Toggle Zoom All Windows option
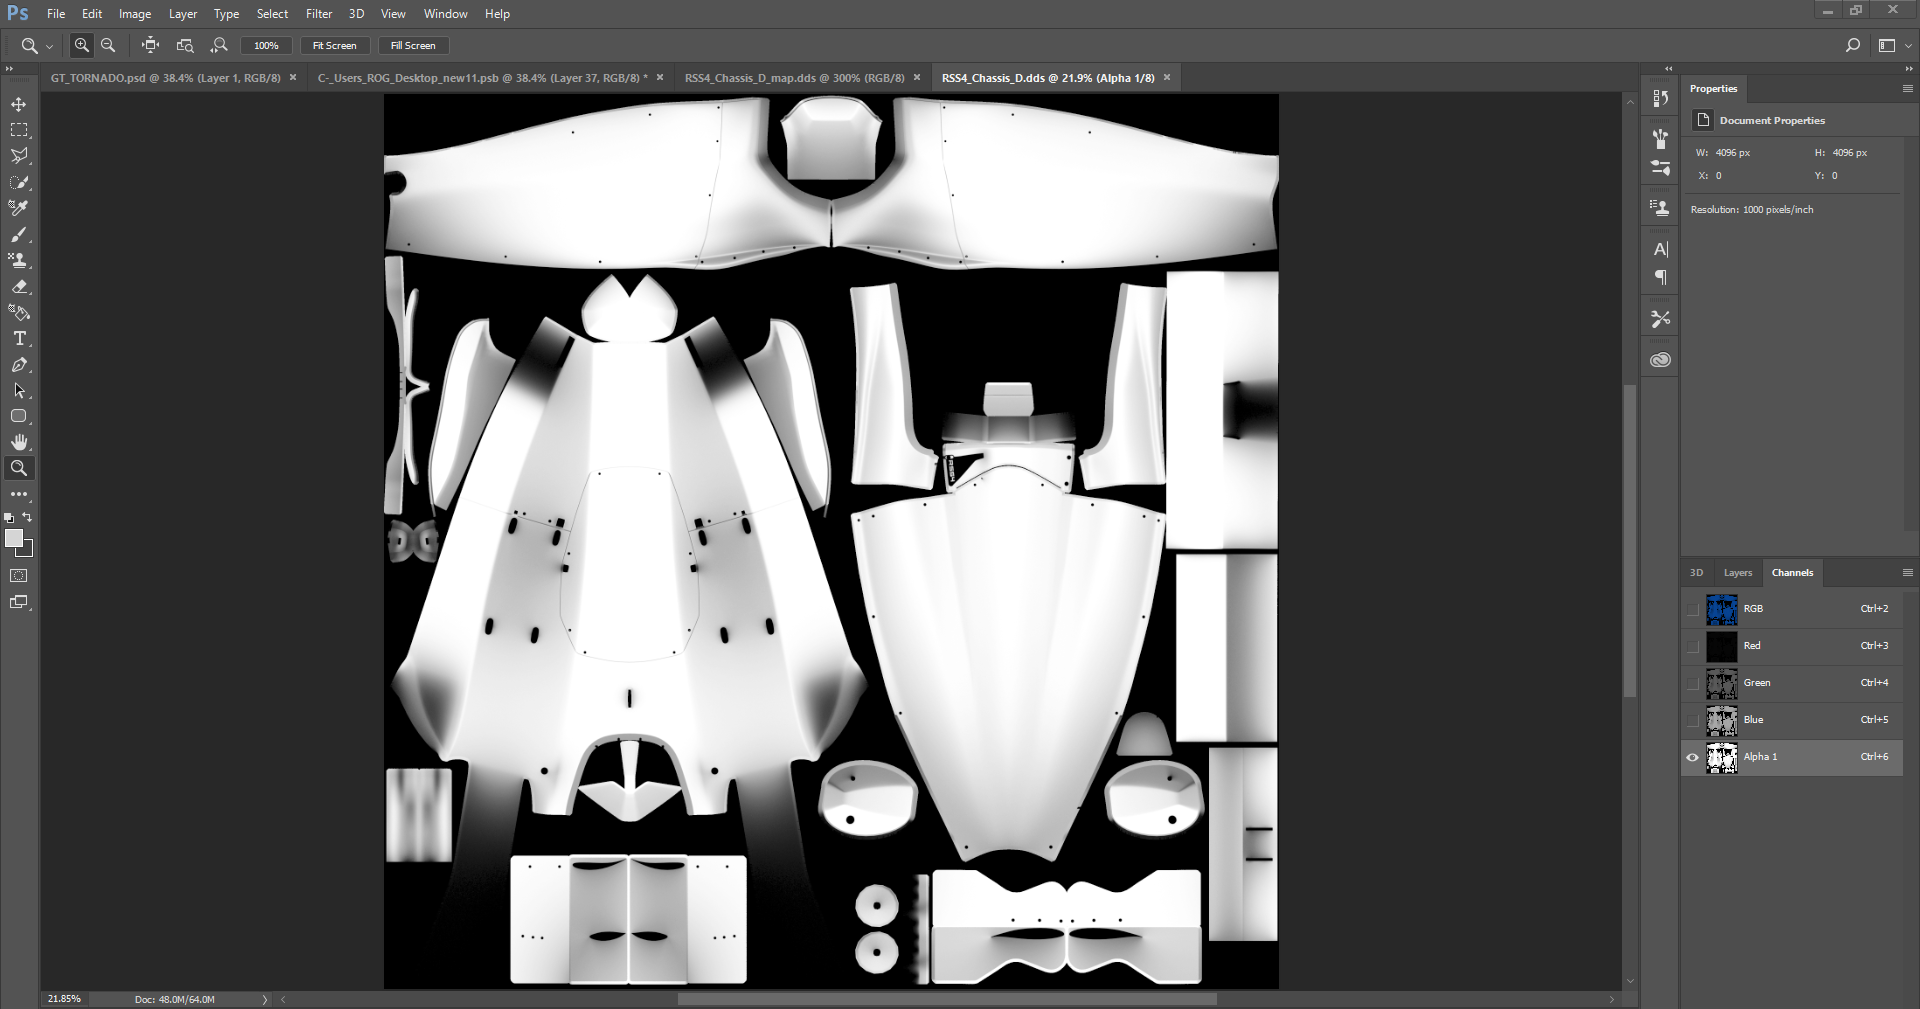Viewport: 1920px width, 1009px height. pyautogui.click(x=185, y=45)
